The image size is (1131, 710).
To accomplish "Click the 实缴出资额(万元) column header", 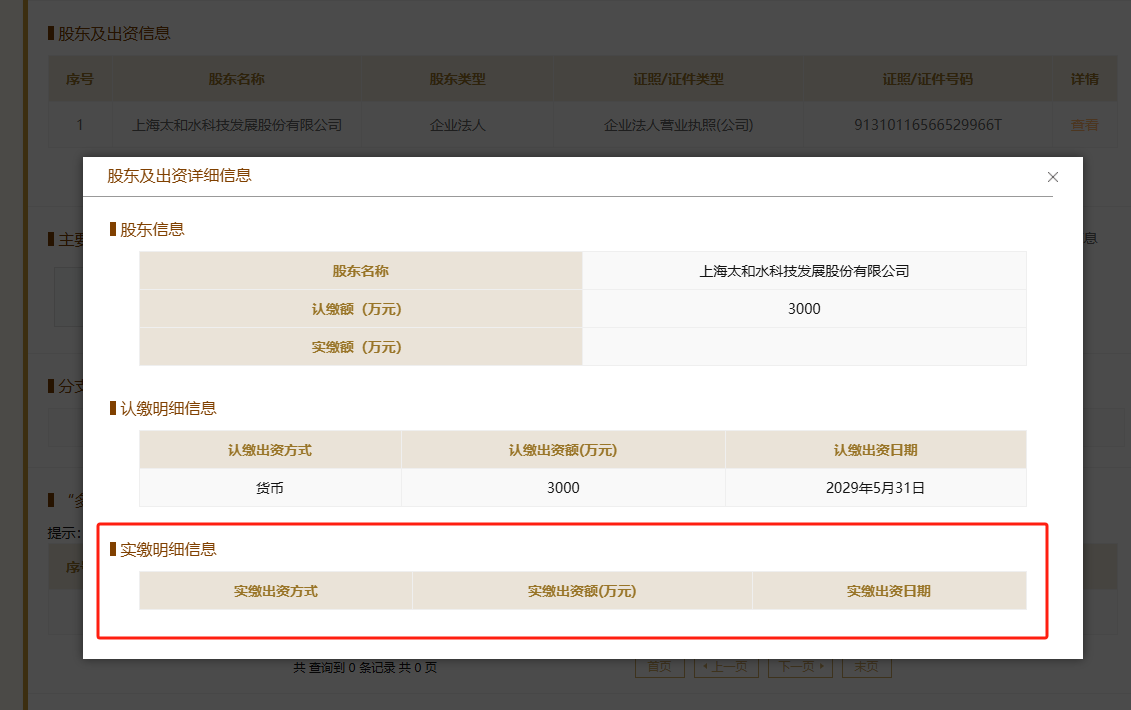I will click(582, 591).
